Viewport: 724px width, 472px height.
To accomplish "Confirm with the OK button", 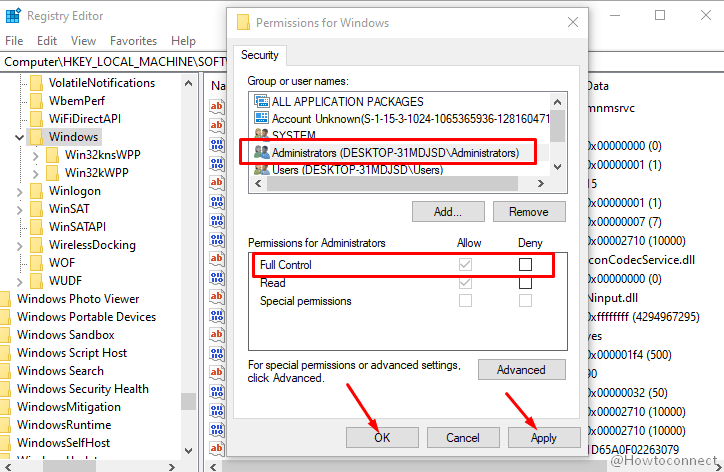I will (x=382, y=437).
